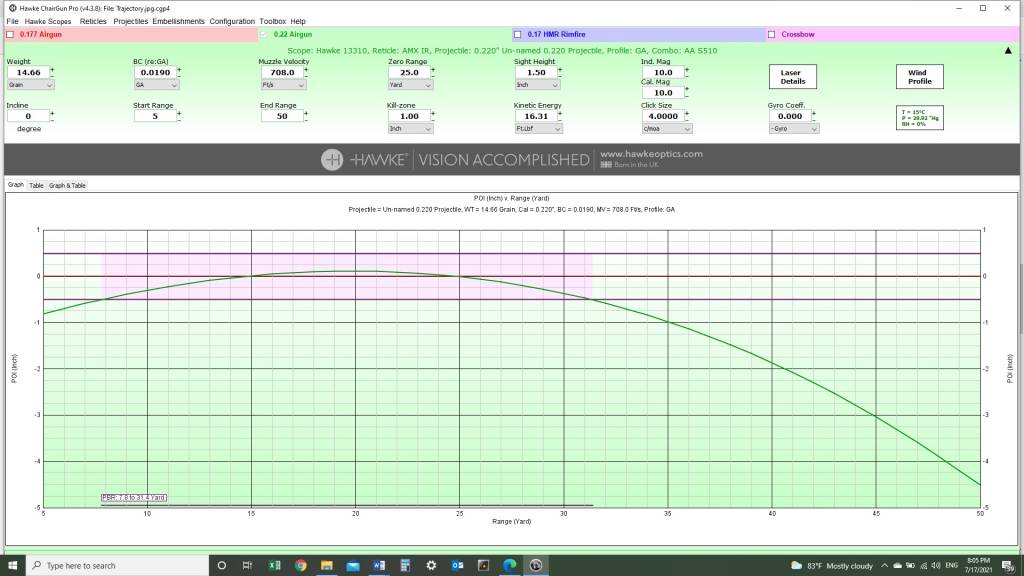Increase Zero Range with plus button
This screenshot has width=1024, height=576.
point(432,70)
